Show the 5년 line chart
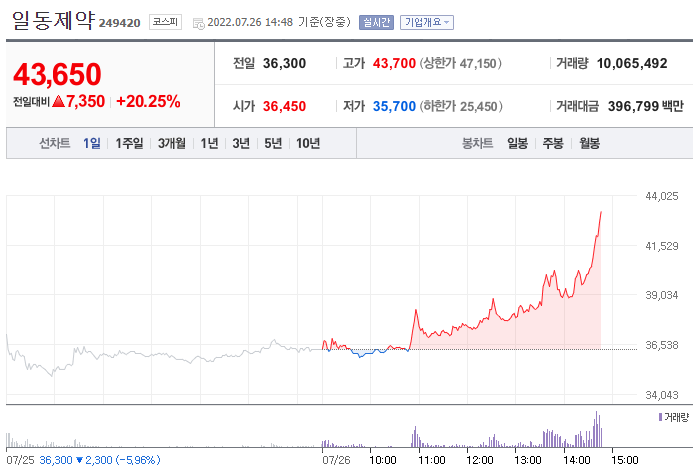The height and width of the screenshot is (475, 693). click(x=273, y=143)
